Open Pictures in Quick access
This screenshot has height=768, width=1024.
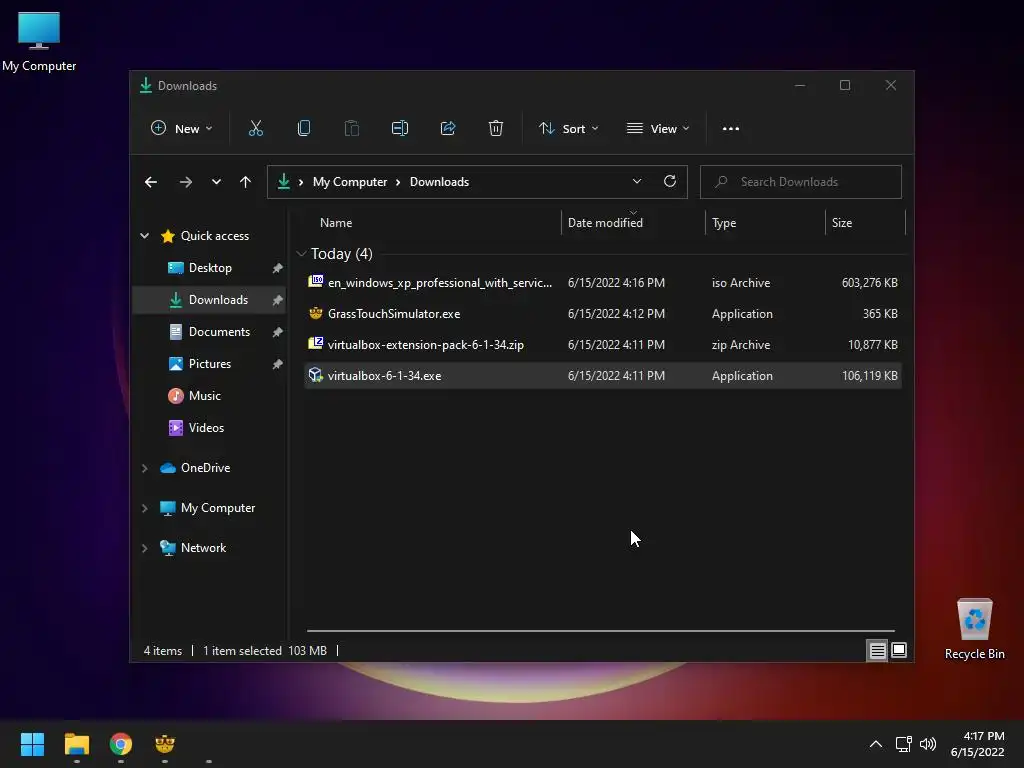pyautogui.click(x=210, y=364)
